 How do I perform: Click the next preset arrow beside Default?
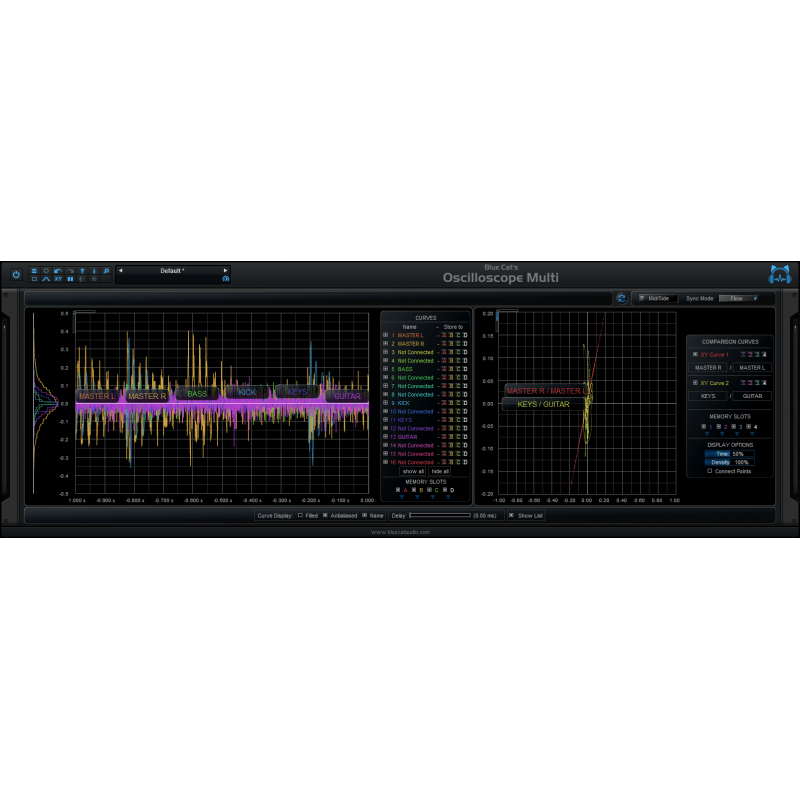click(x=226, y=271)
